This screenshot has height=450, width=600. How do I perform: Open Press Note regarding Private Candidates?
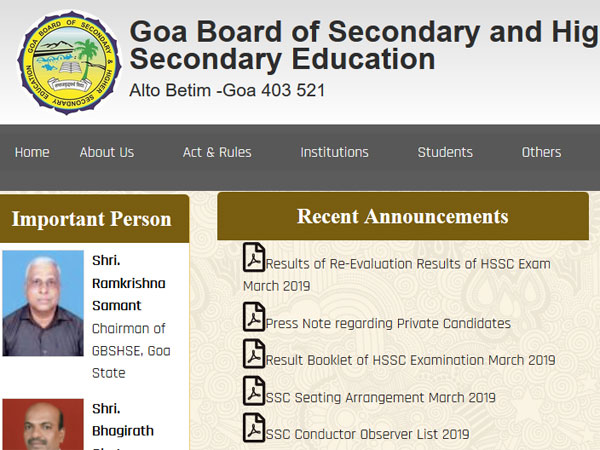click(388, 323)
